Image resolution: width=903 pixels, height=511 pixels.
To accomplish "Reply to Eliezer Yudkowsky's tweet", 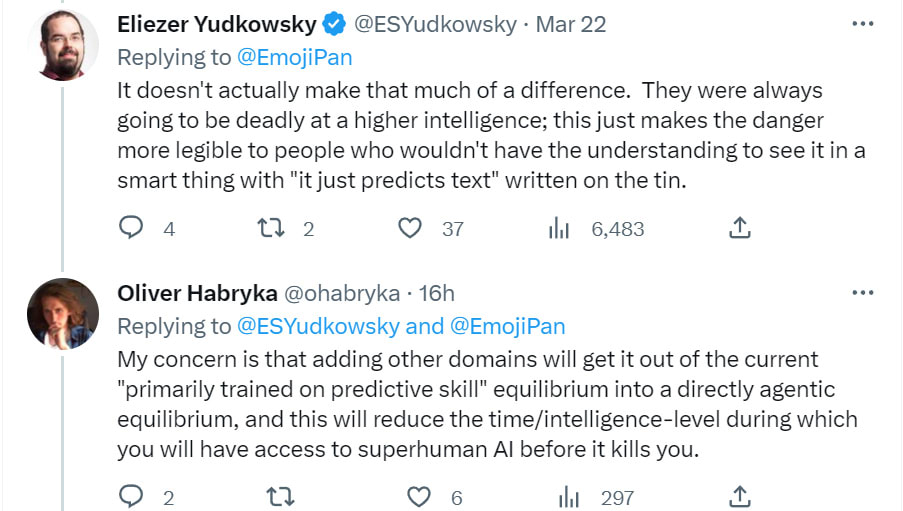I will (x=132, y=228).
